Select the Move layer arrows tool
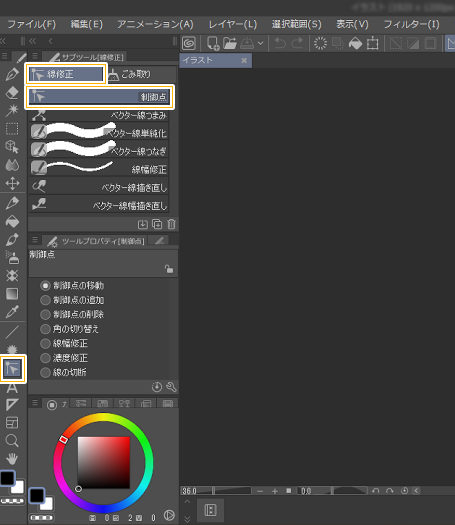Image resolution: width=455 pixels, height=525 pixels. tap(12, 183)
